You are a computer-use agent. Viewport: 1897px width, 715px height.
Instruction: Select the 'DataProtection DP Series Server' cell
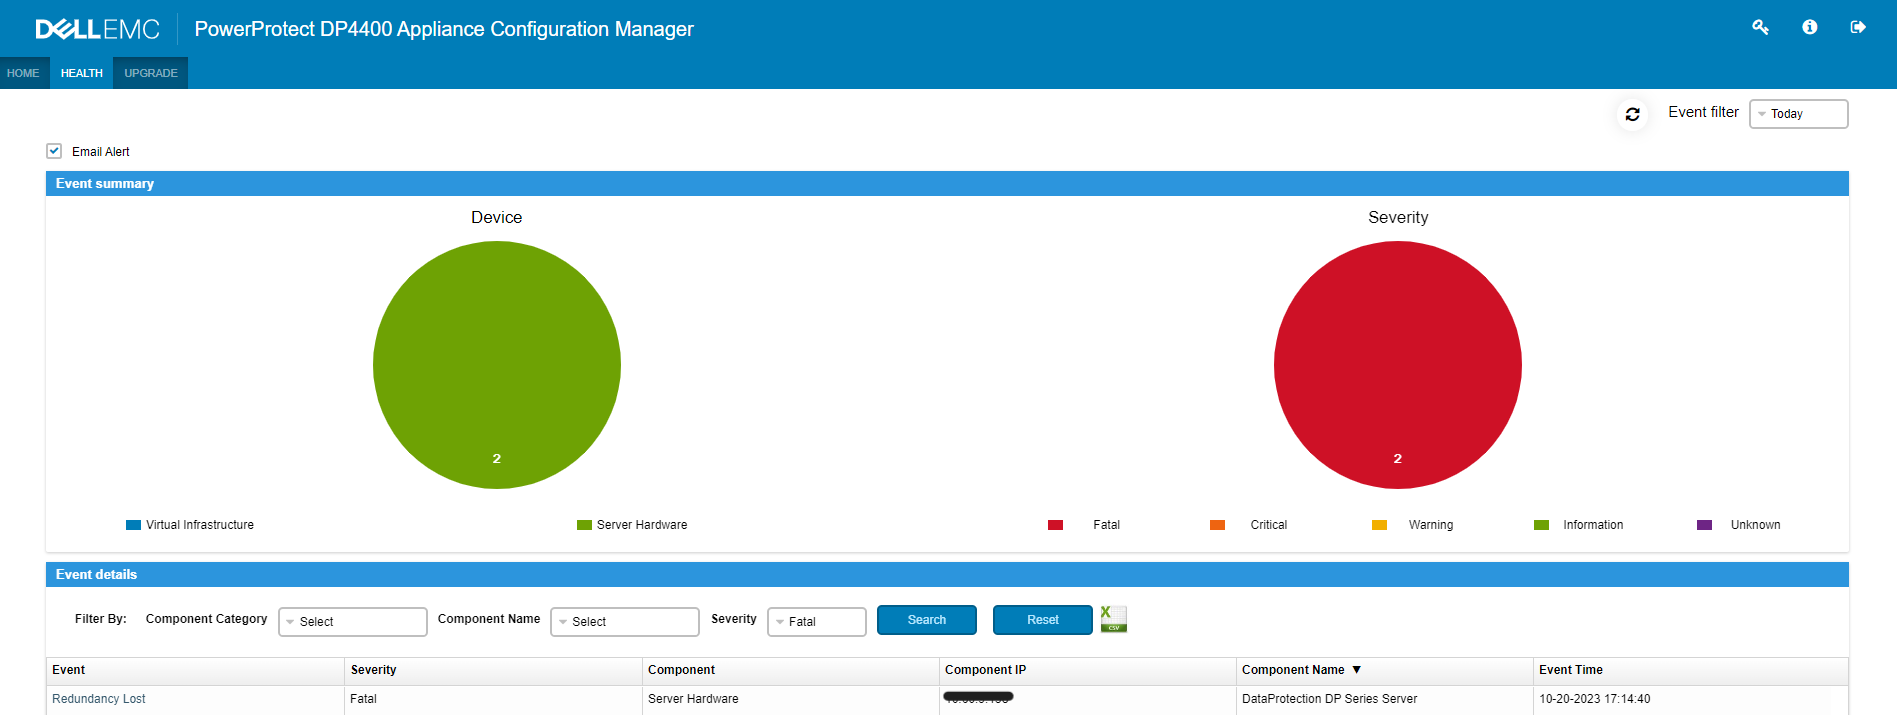click(x=1385, y=699)
